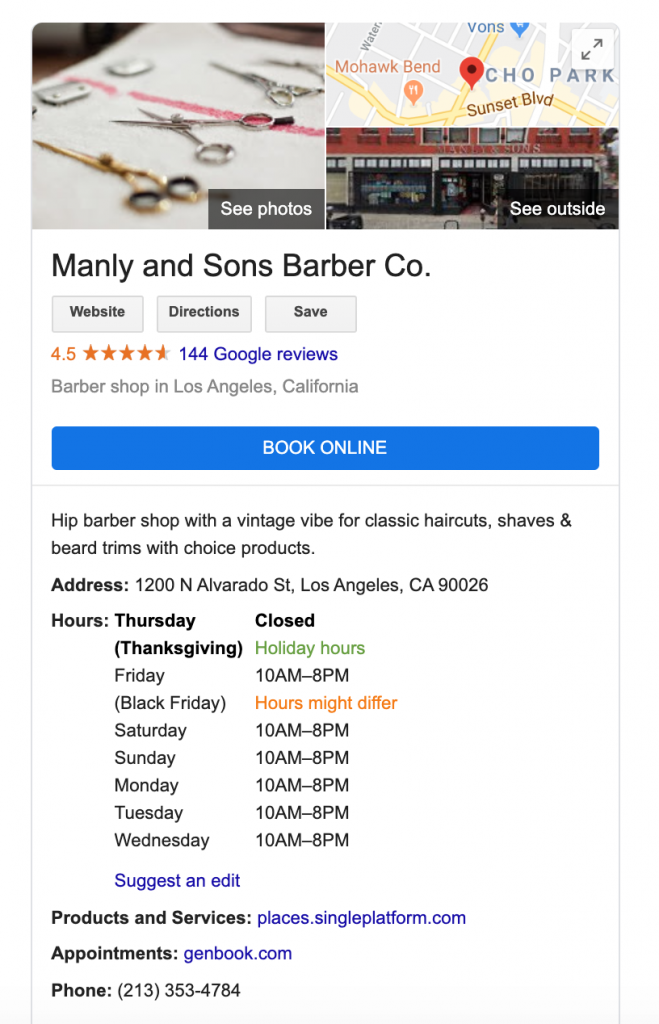Save this business listing
Viewport: 659px width, 1024px height.
pos(311,313)
